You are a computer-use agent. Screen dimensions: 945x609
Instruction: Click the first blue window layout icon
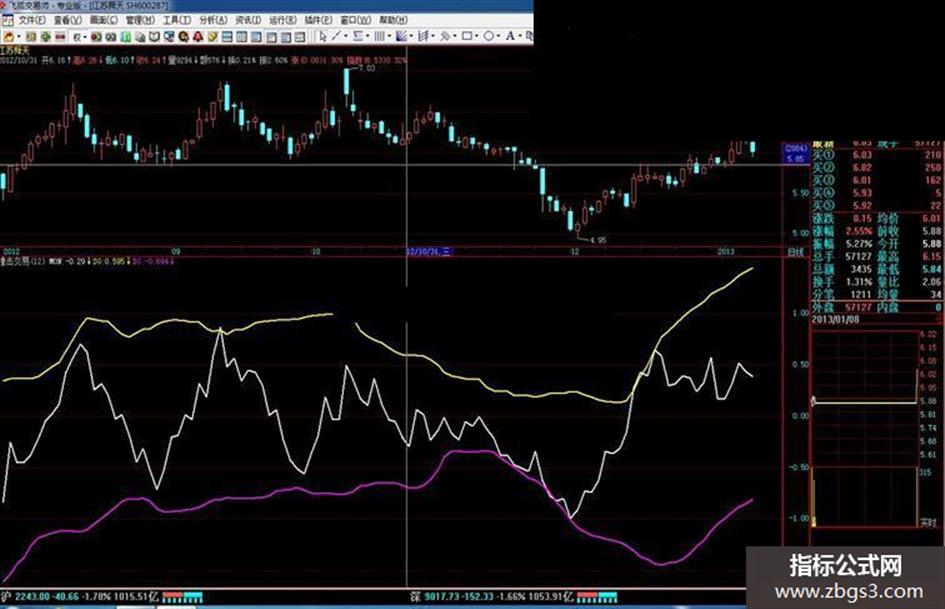227,37
